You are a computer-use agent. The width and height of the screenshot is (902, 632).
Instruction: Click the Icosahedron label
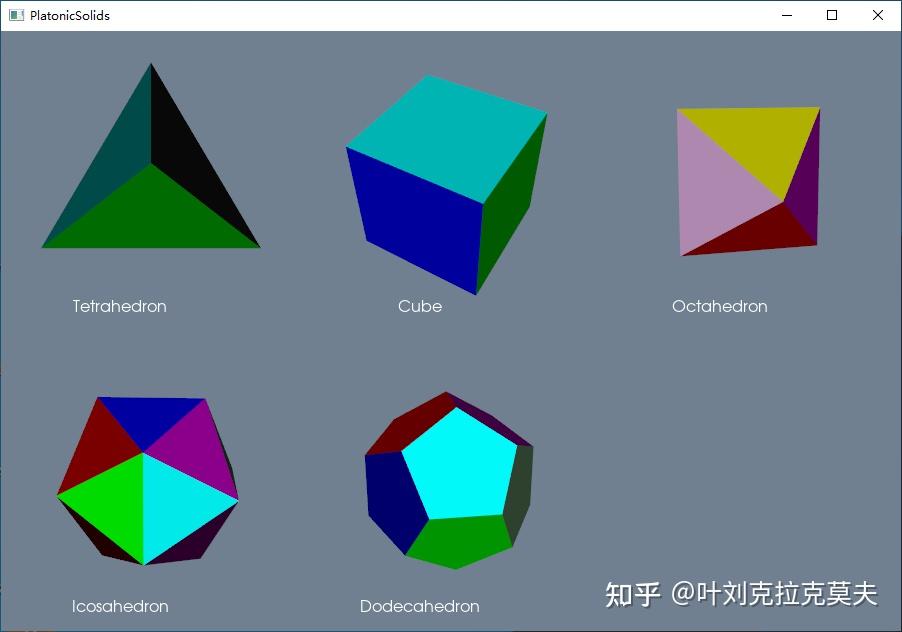pos(120,607)
